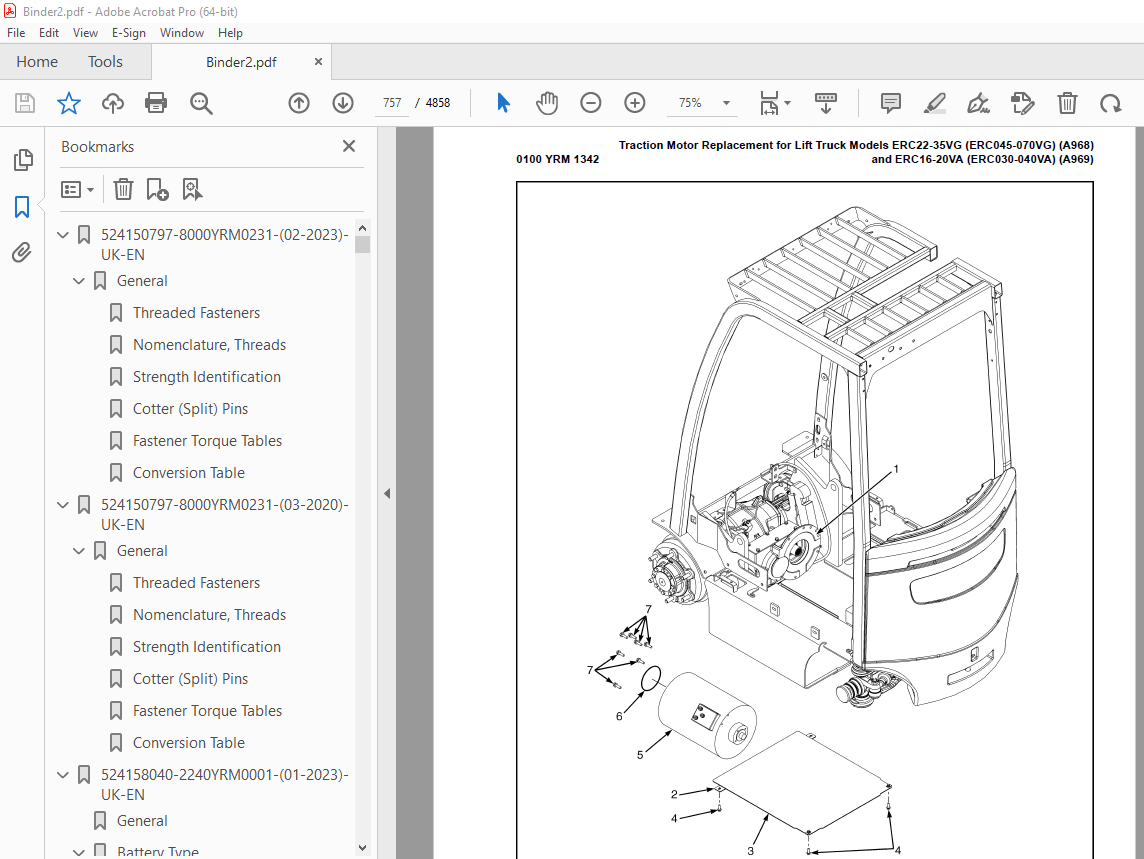Image resolution: width=1144 pixels, height=859 pixels.
Task: Close the Binder2.pdf tab
Action: click(318, 62)
